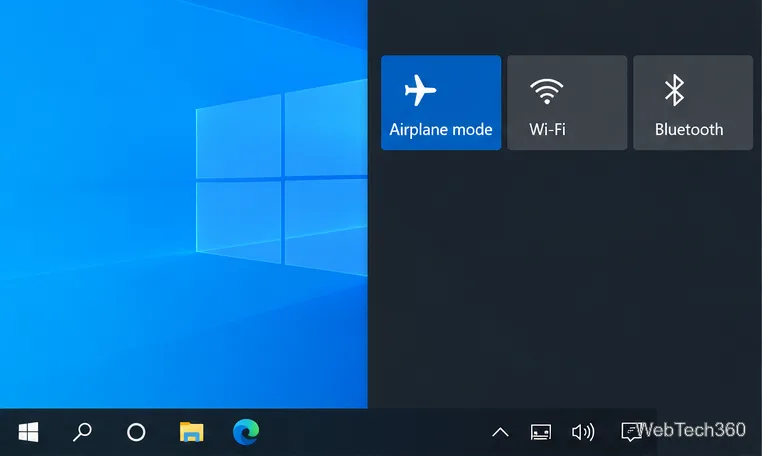This screenshot has width=762, height=456.
Task: Open network status tray icon
Action: [x=540, y=432]
